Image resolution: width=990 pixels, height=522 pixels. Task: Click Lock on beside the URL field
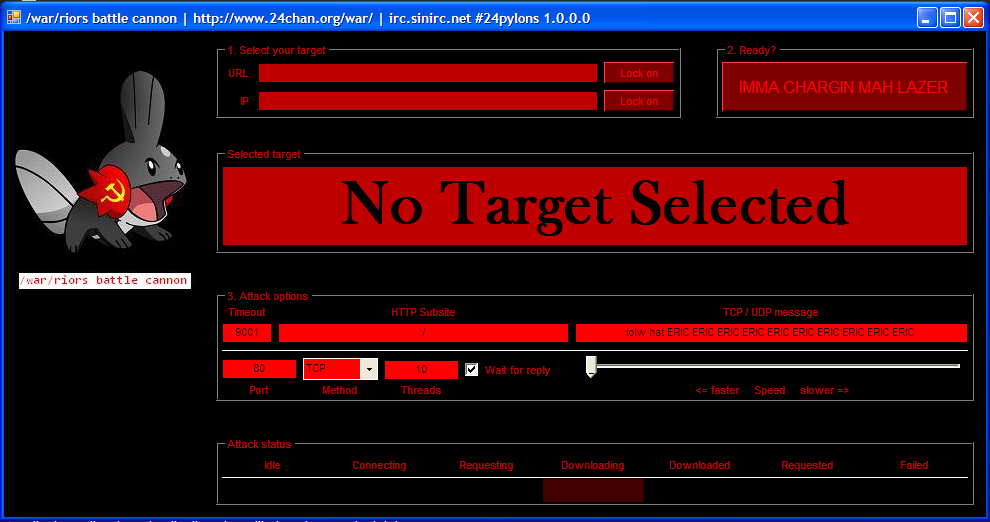pyautogui.click(x=638, y=73)
